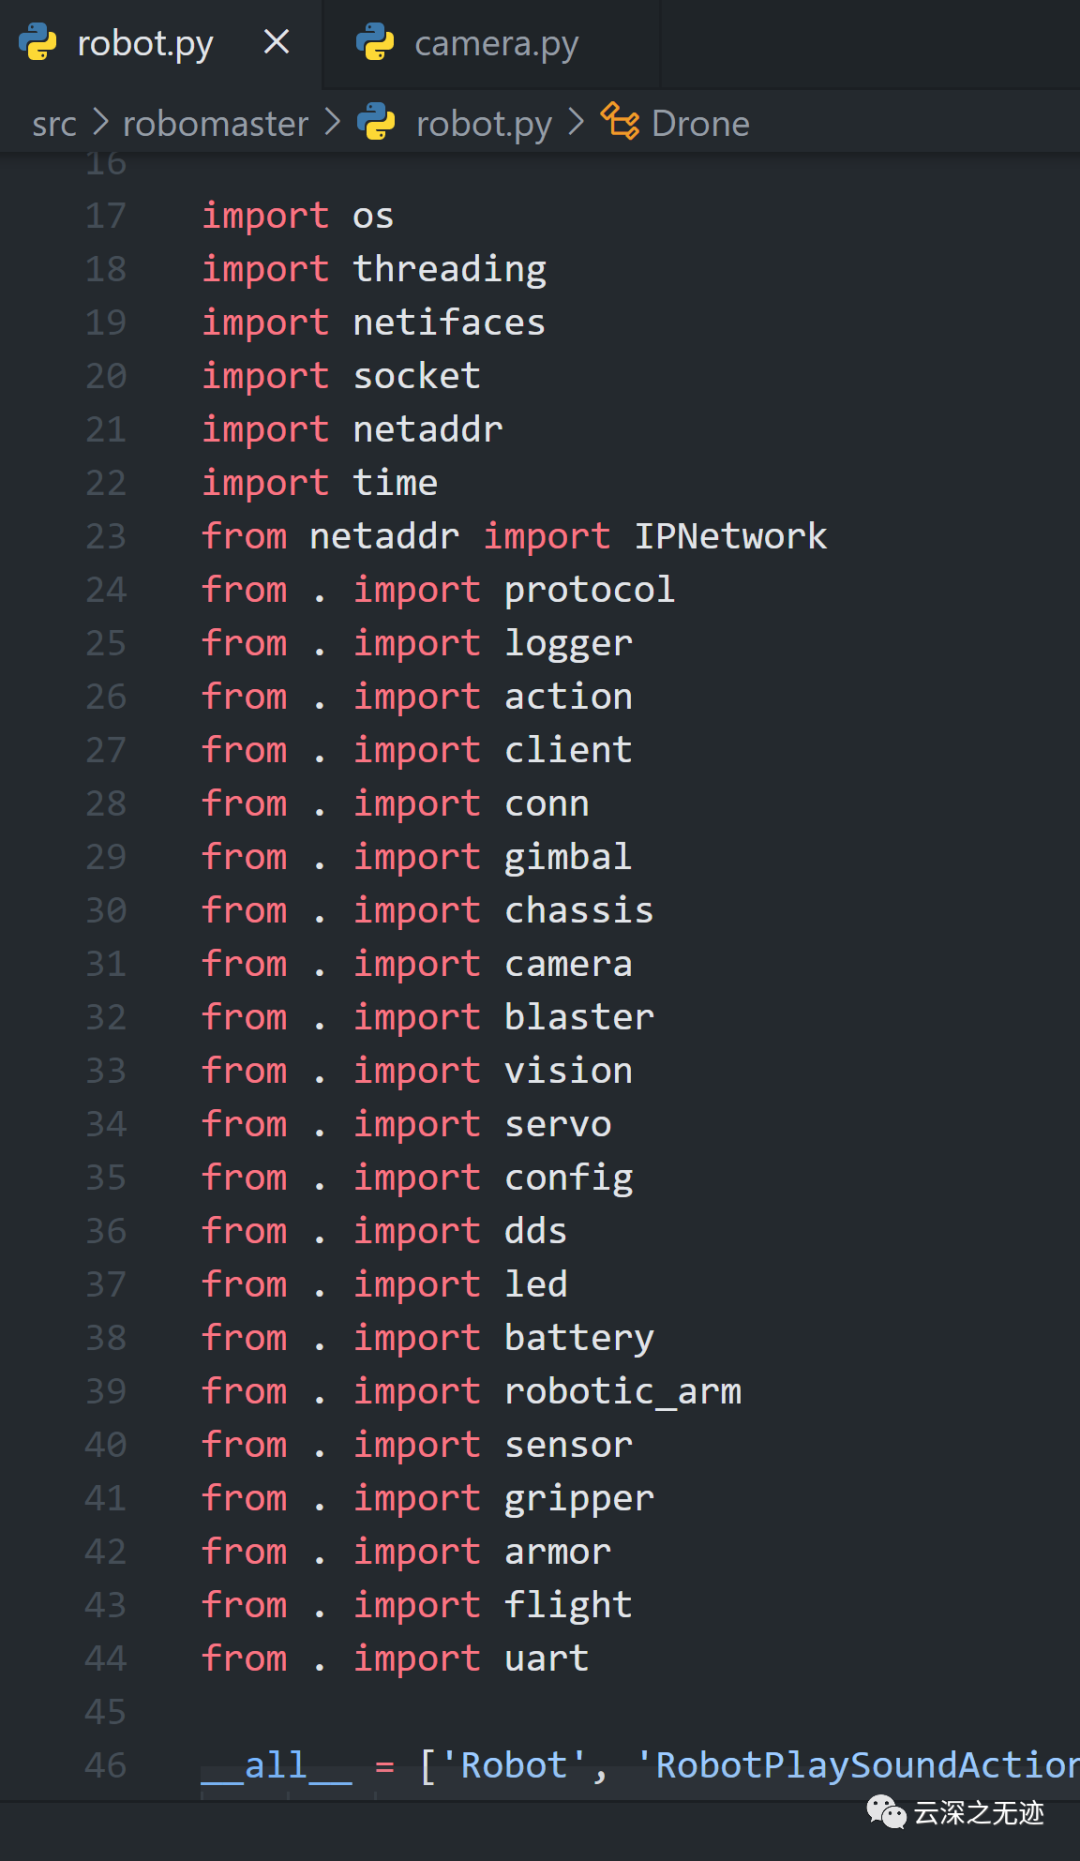Click the IPNetwork identifier on line 23
Image resolution: width=1080 pixels, height=1861 pixels.
click(730, 537)
